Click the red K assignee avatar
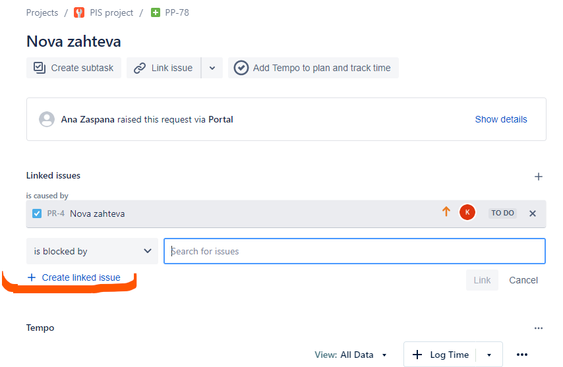This screenshot has width=563, height=367. pyautogui.click(x=467, y=212)
